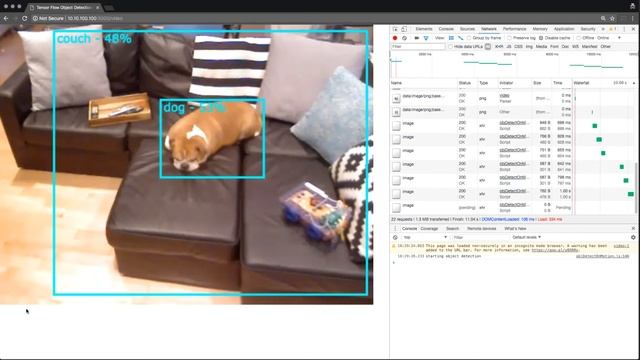The height and width of the screenshot is (360, 640).
Task: Click the first data:image/png thumbnail icon
Action: (x=396, y=98)
